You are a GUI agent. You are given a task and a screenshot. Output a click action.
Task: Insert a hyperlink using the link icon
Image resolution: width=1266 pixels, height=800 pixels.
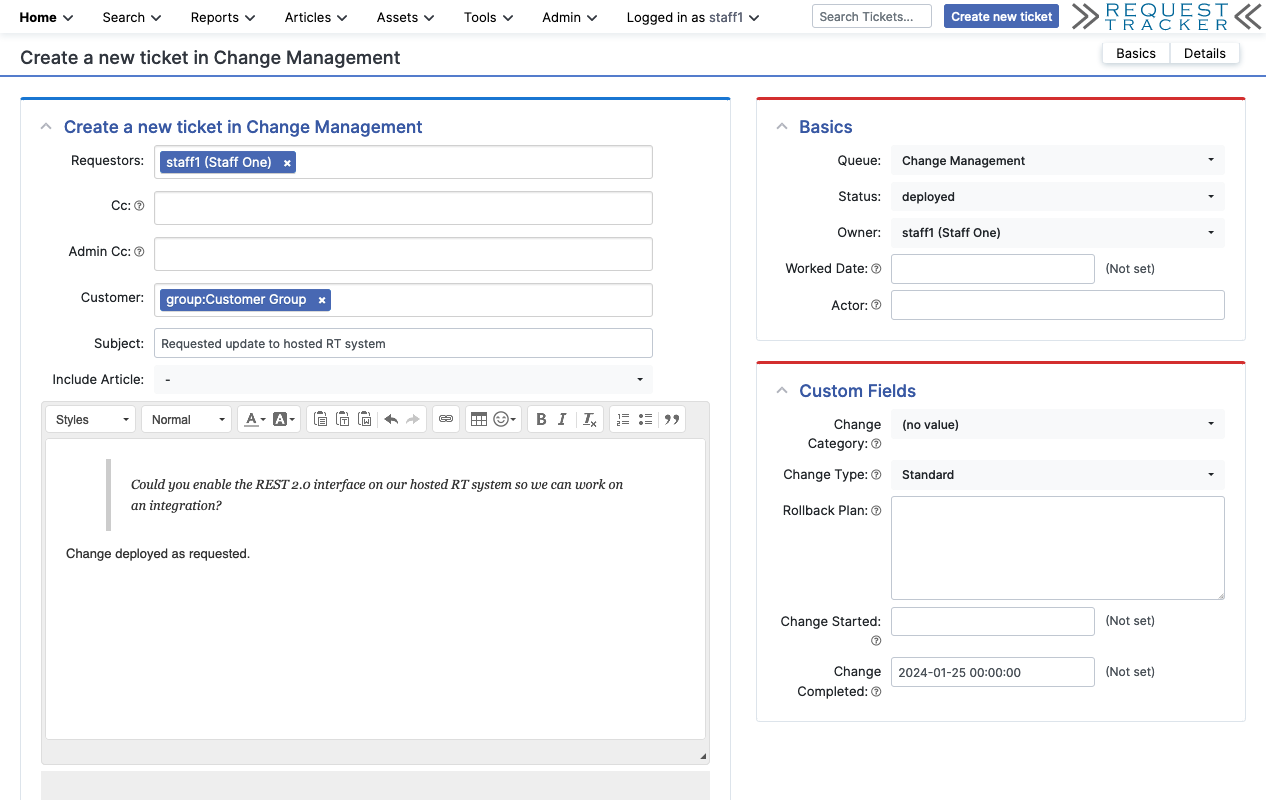pyautogui.click(x=445, y=419)
